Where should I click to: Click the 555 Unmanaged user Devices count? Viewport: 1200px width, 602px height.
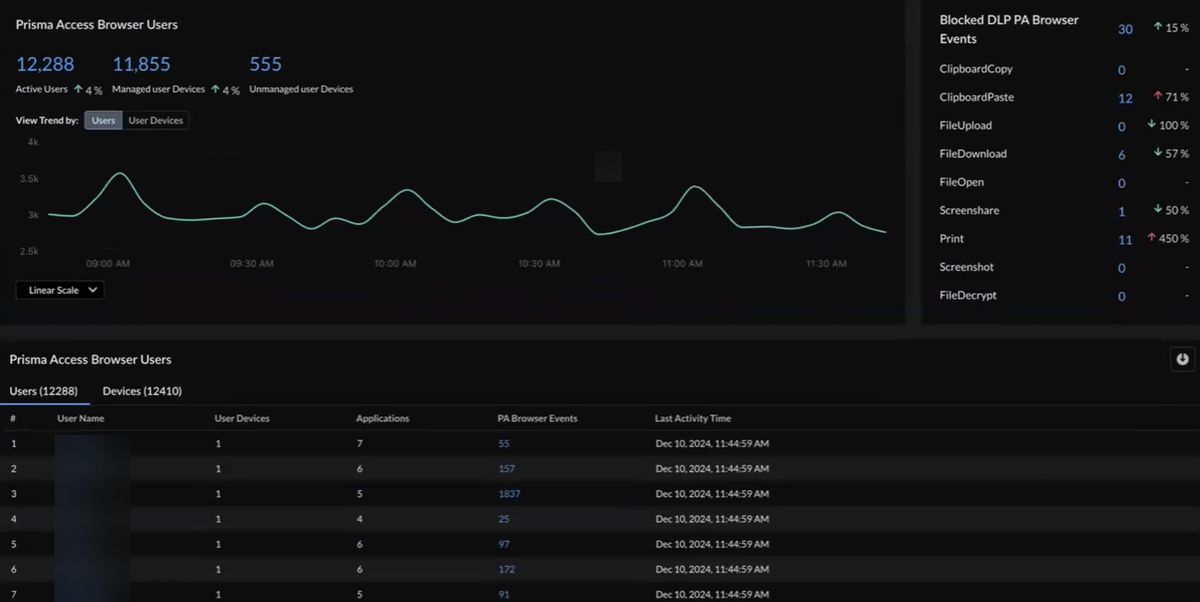click(x=265, y=65)
